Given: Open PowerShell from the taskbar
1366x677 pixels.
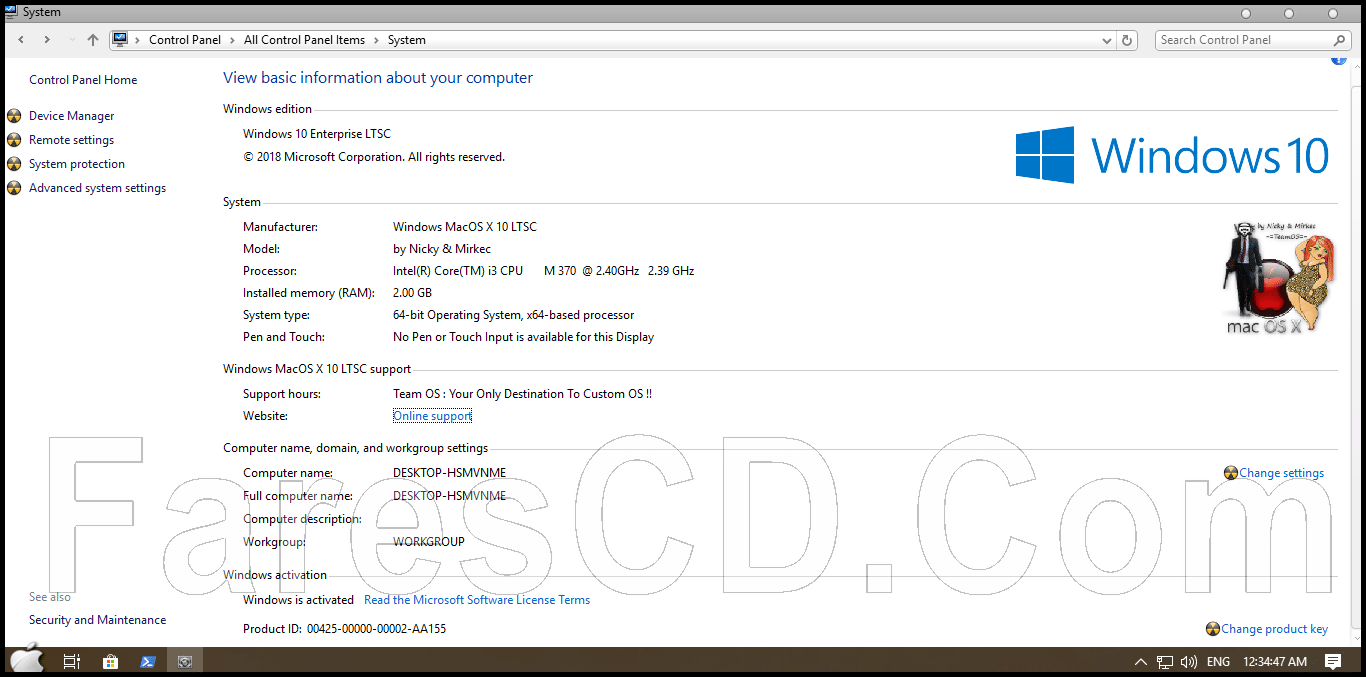Looking at the screenshot, I should point(147,661).
